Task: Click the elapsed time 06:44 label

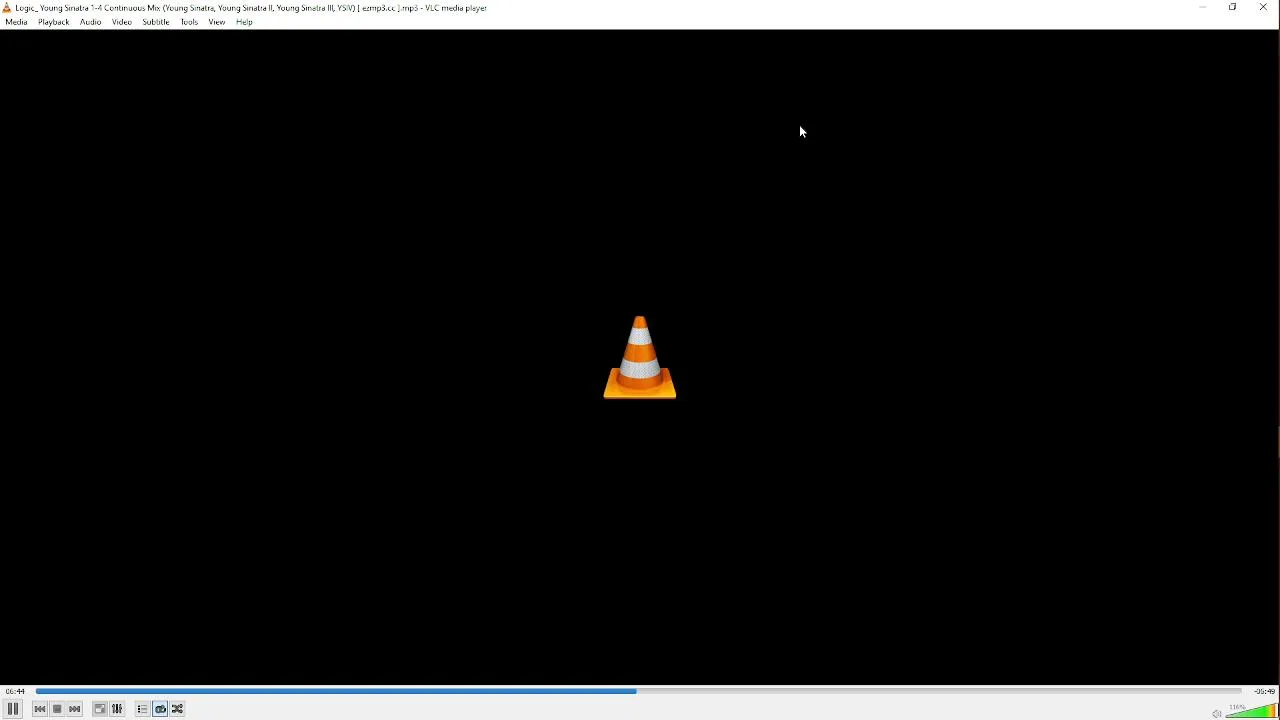Action: 15,691
